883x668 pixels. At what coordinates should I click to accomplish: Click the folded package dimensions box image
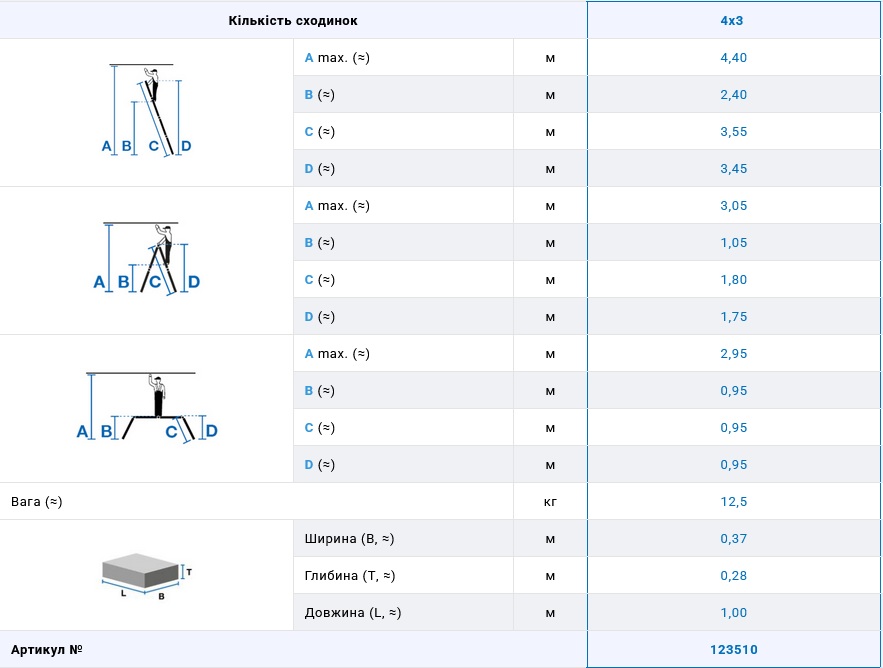(x=146, y=575)
